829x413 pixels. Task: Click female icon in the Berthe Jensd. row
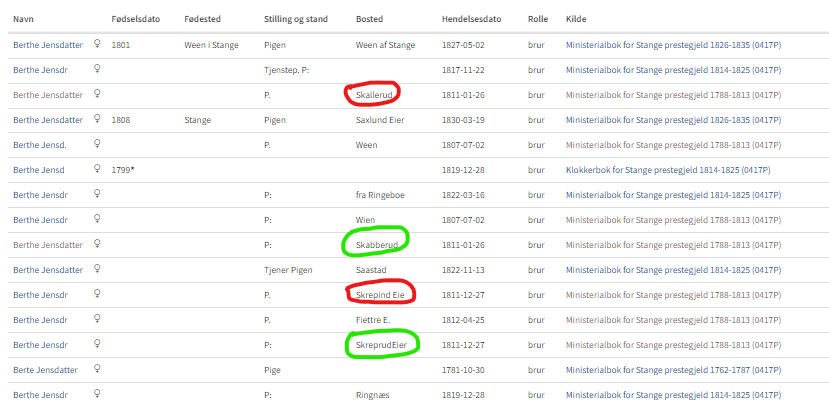97,144
